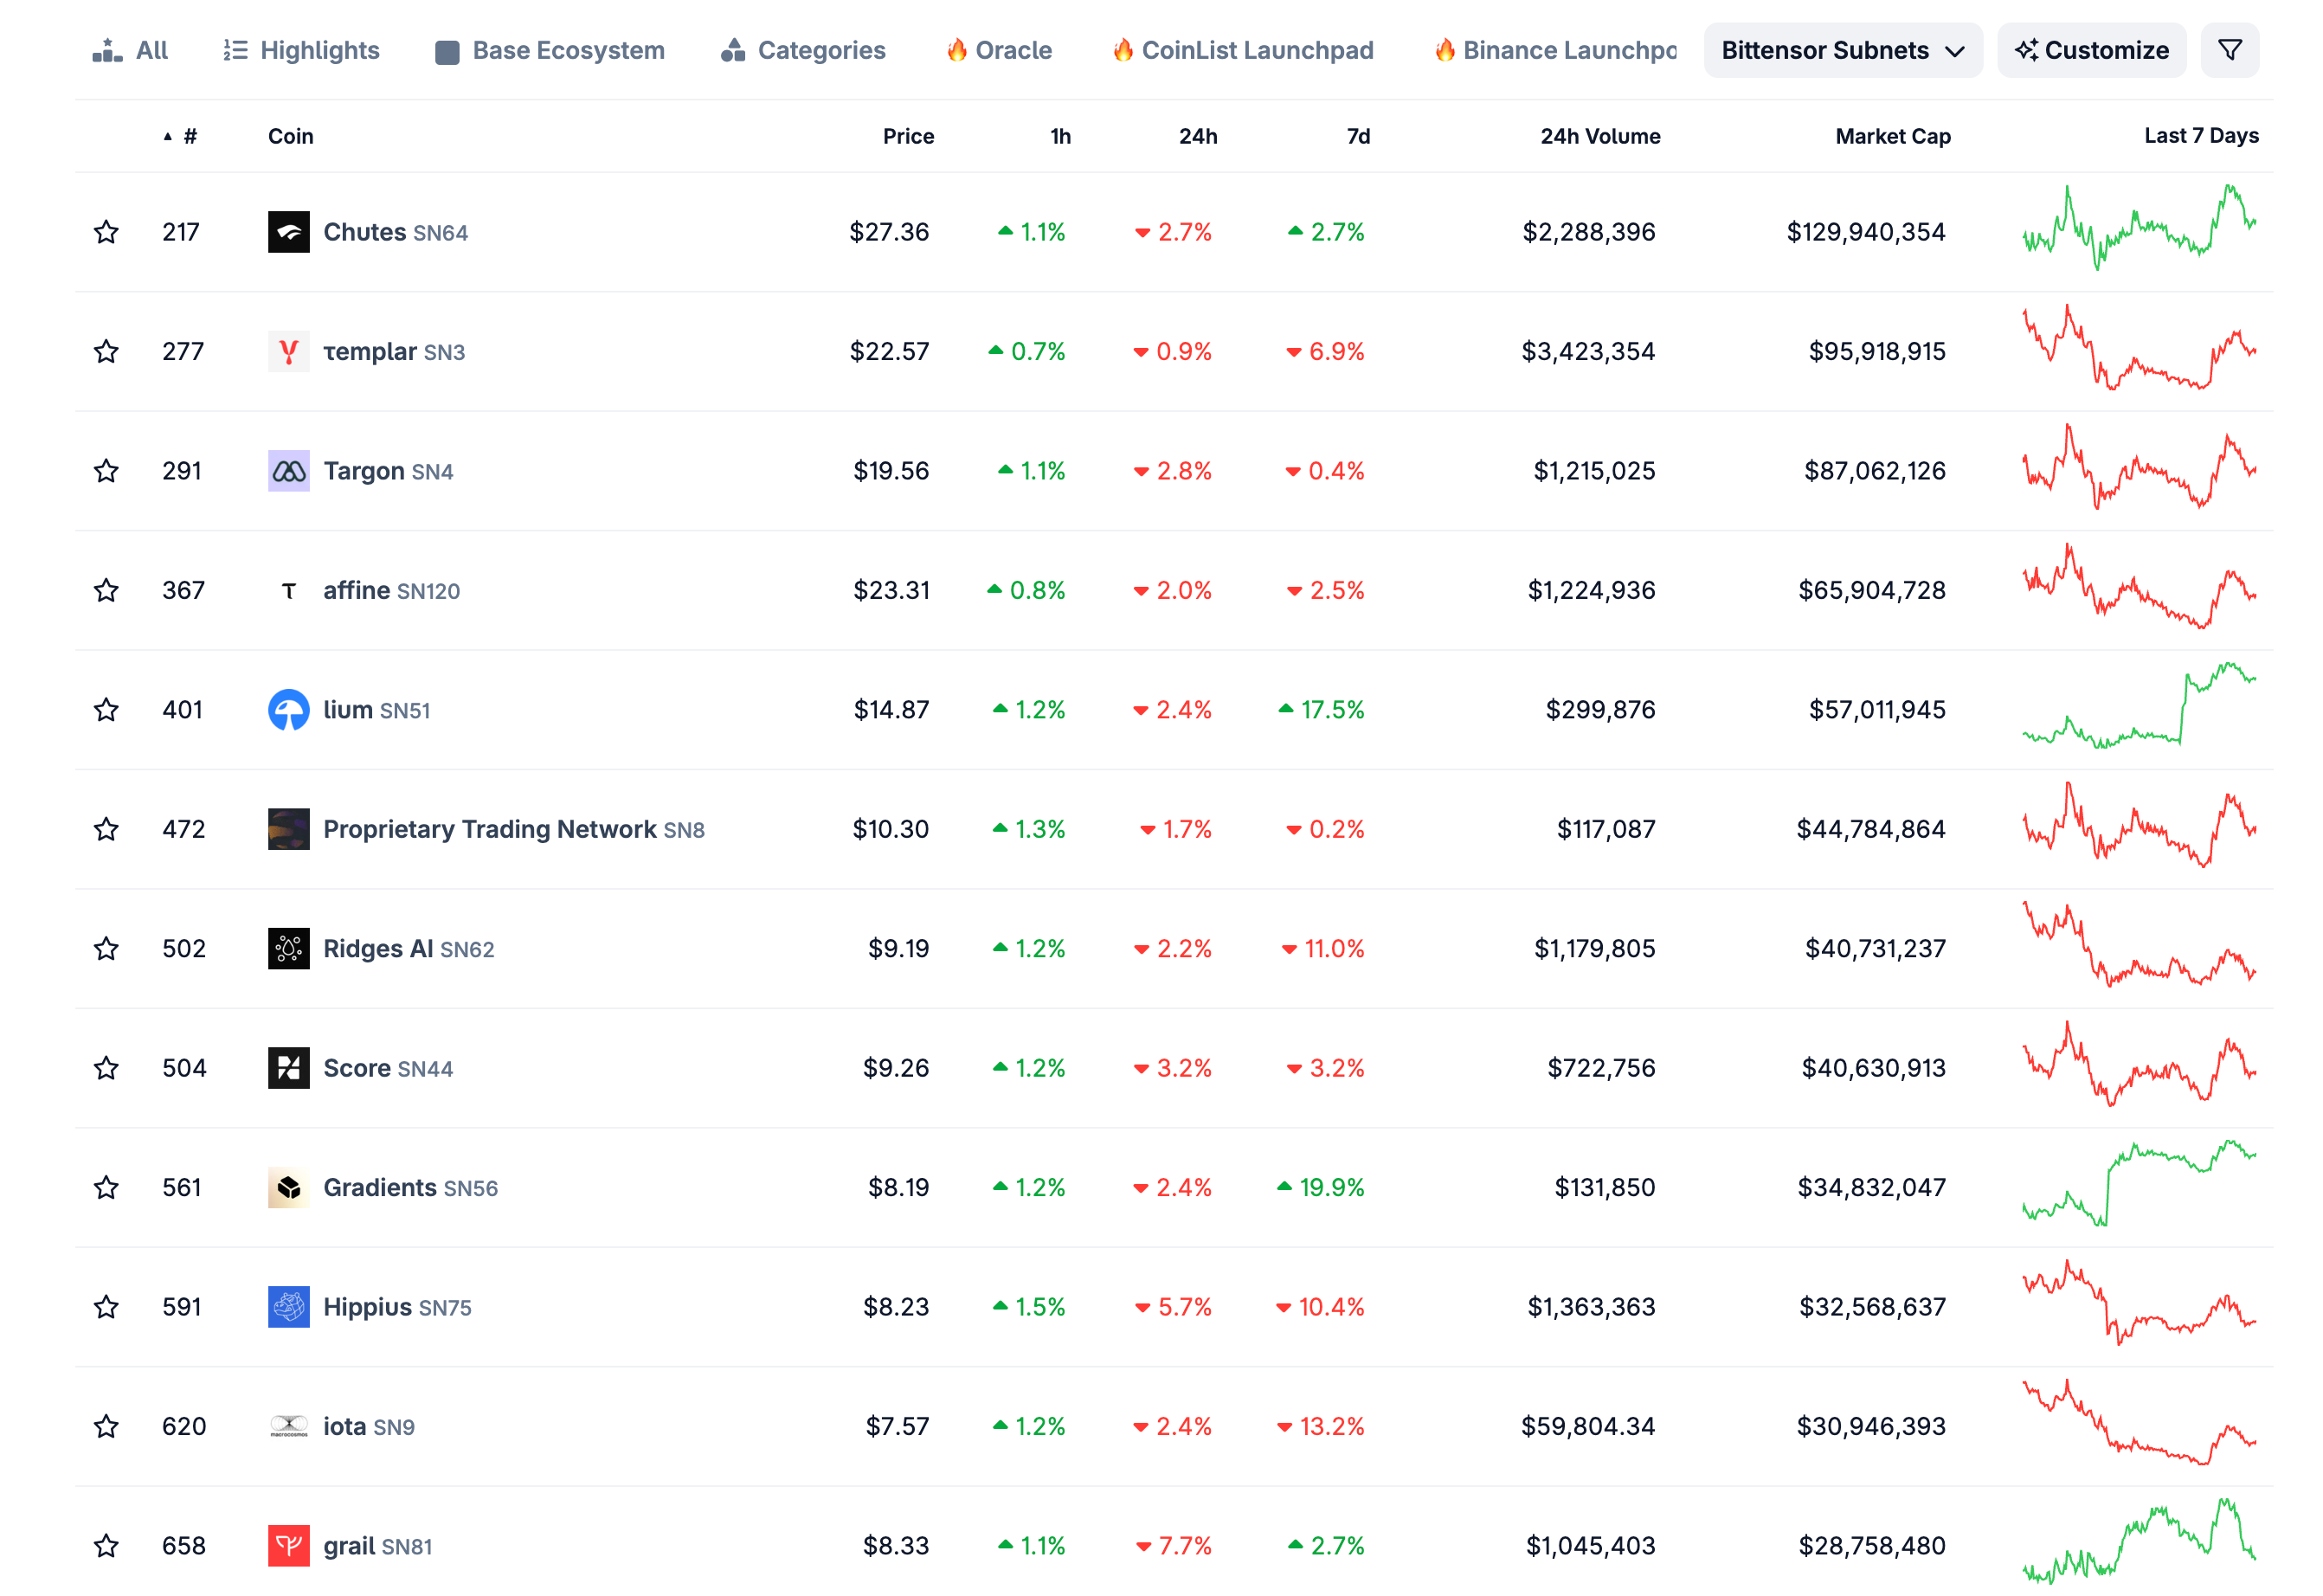Switch to the Highlights tab
2323x1596 pixels.
[301, 50]
